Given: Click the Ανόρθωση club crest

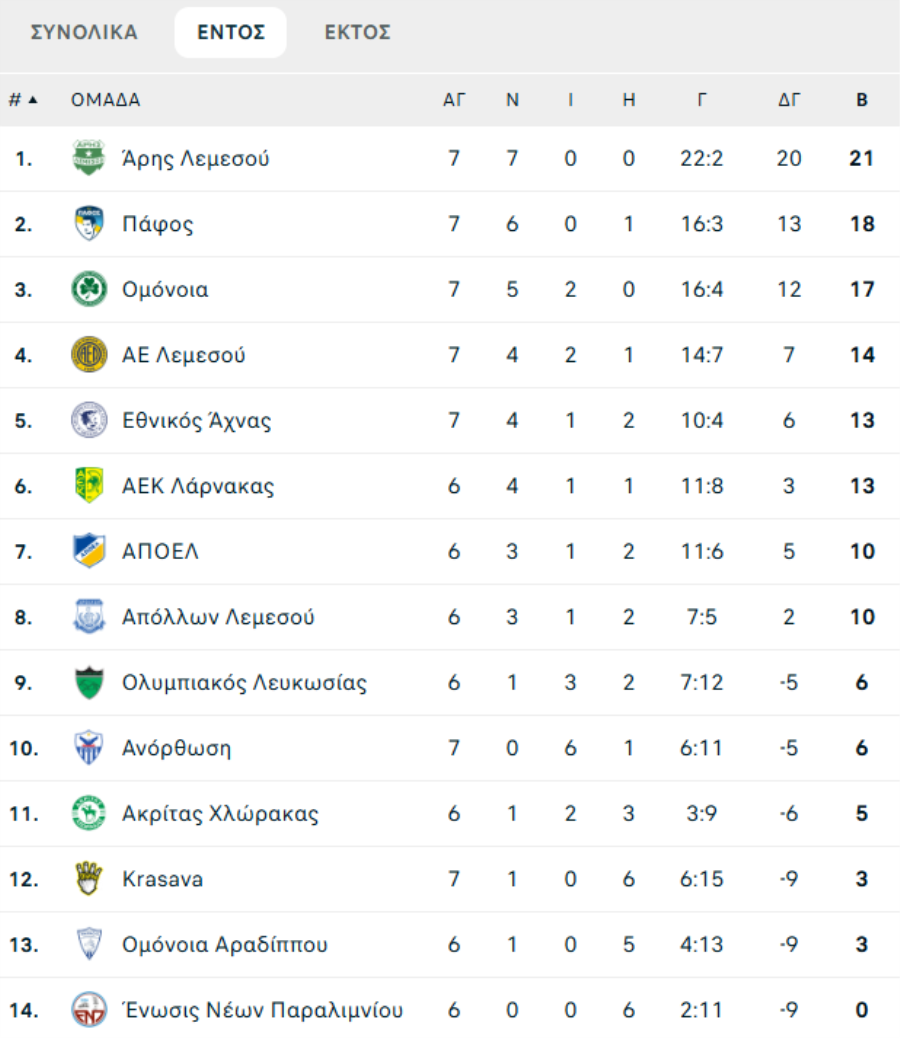Looking at the screenshot, I should coord(89,748).
